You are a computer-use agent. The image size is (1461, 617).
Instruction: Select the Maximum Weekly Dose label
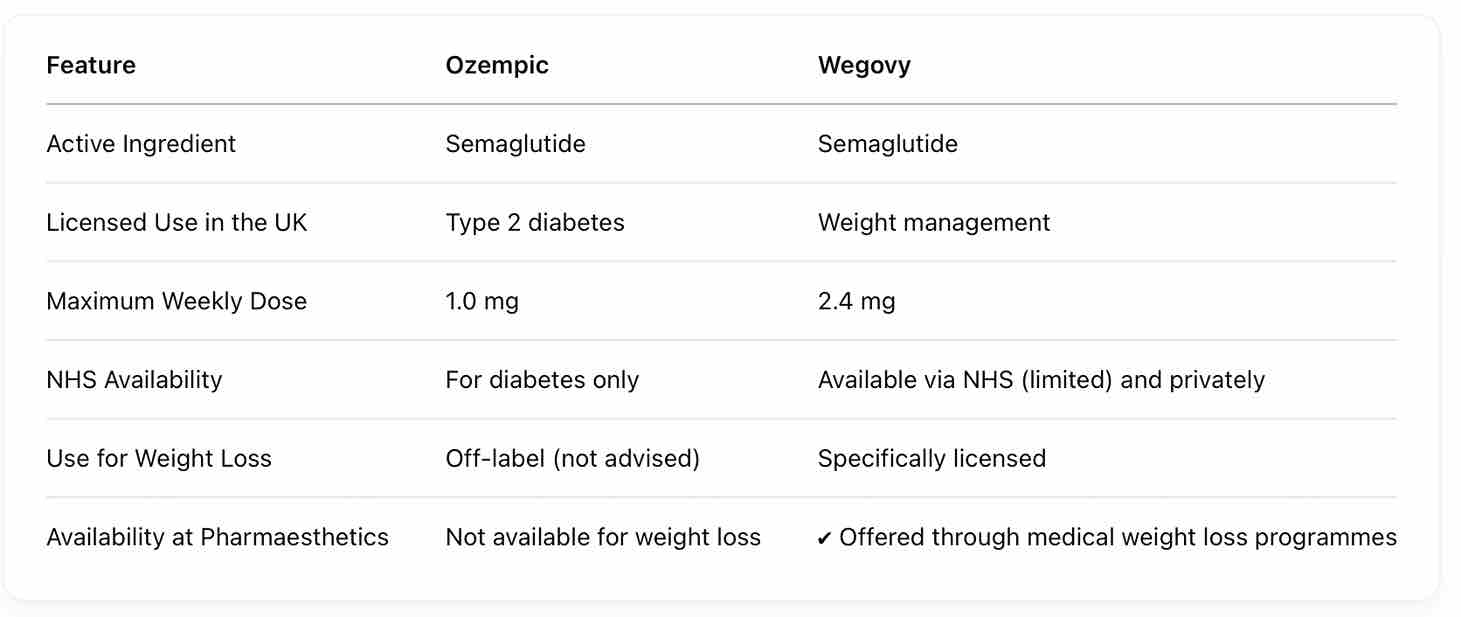176,301
